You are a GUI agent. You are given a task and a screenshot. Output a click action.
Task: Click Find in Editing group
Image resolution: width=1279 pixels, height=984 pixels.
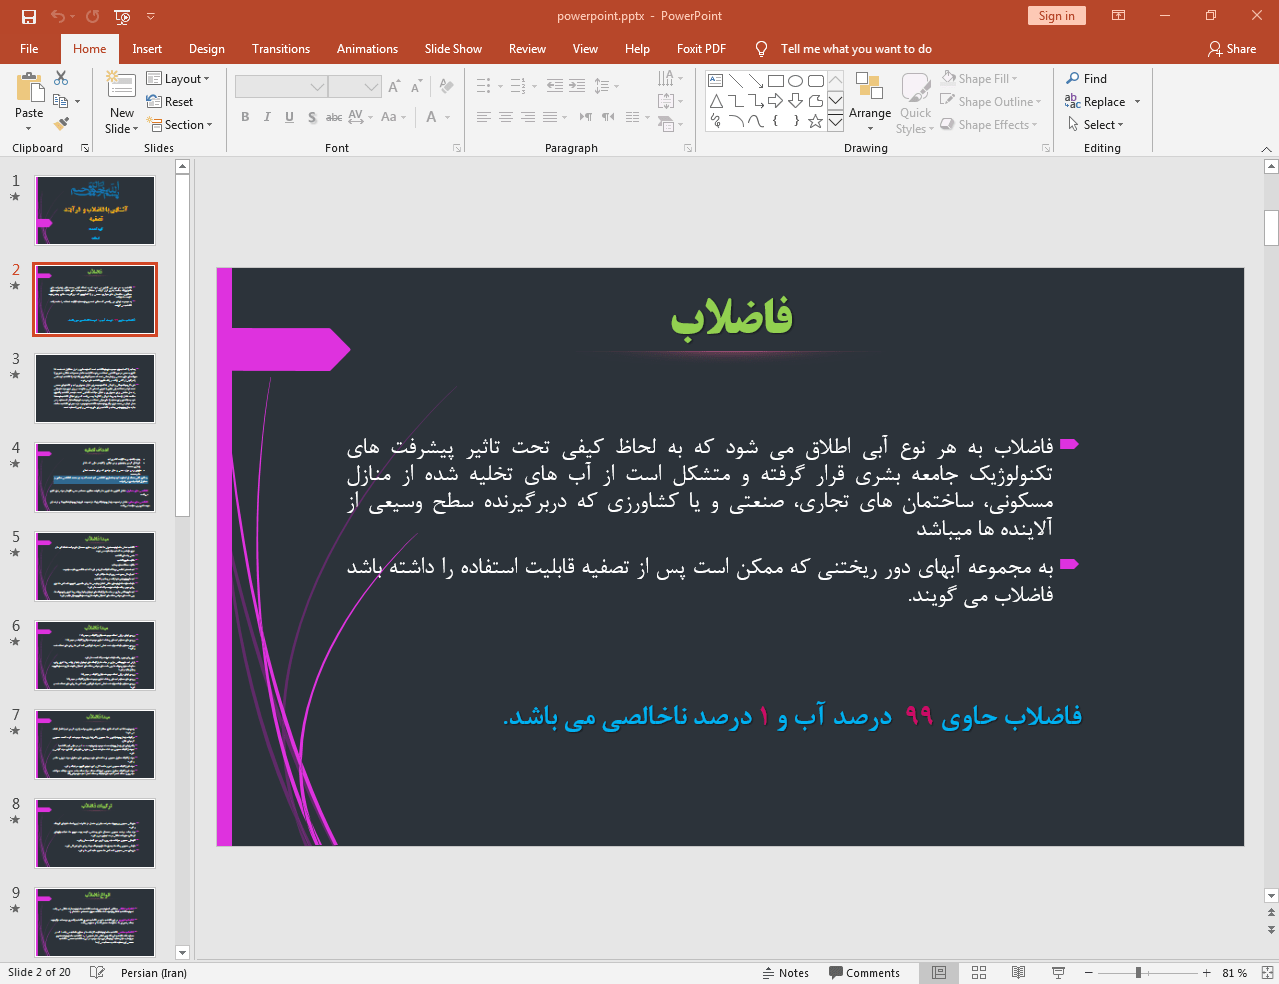(1087, 78)
